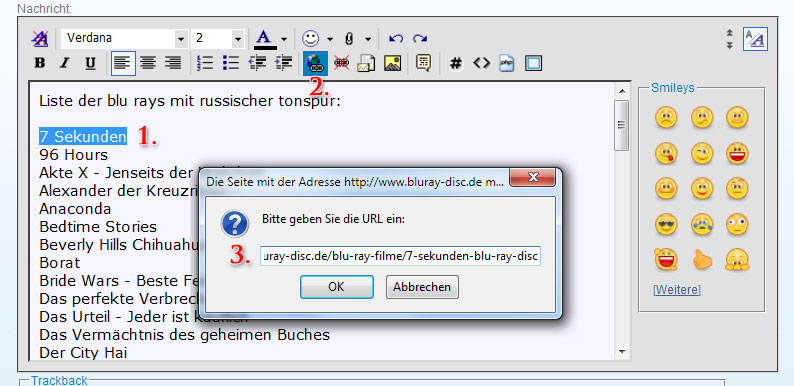Click the highlighted text '7 Sekunden'
Screen dimensions: 794x386
[x=83, y=137]
